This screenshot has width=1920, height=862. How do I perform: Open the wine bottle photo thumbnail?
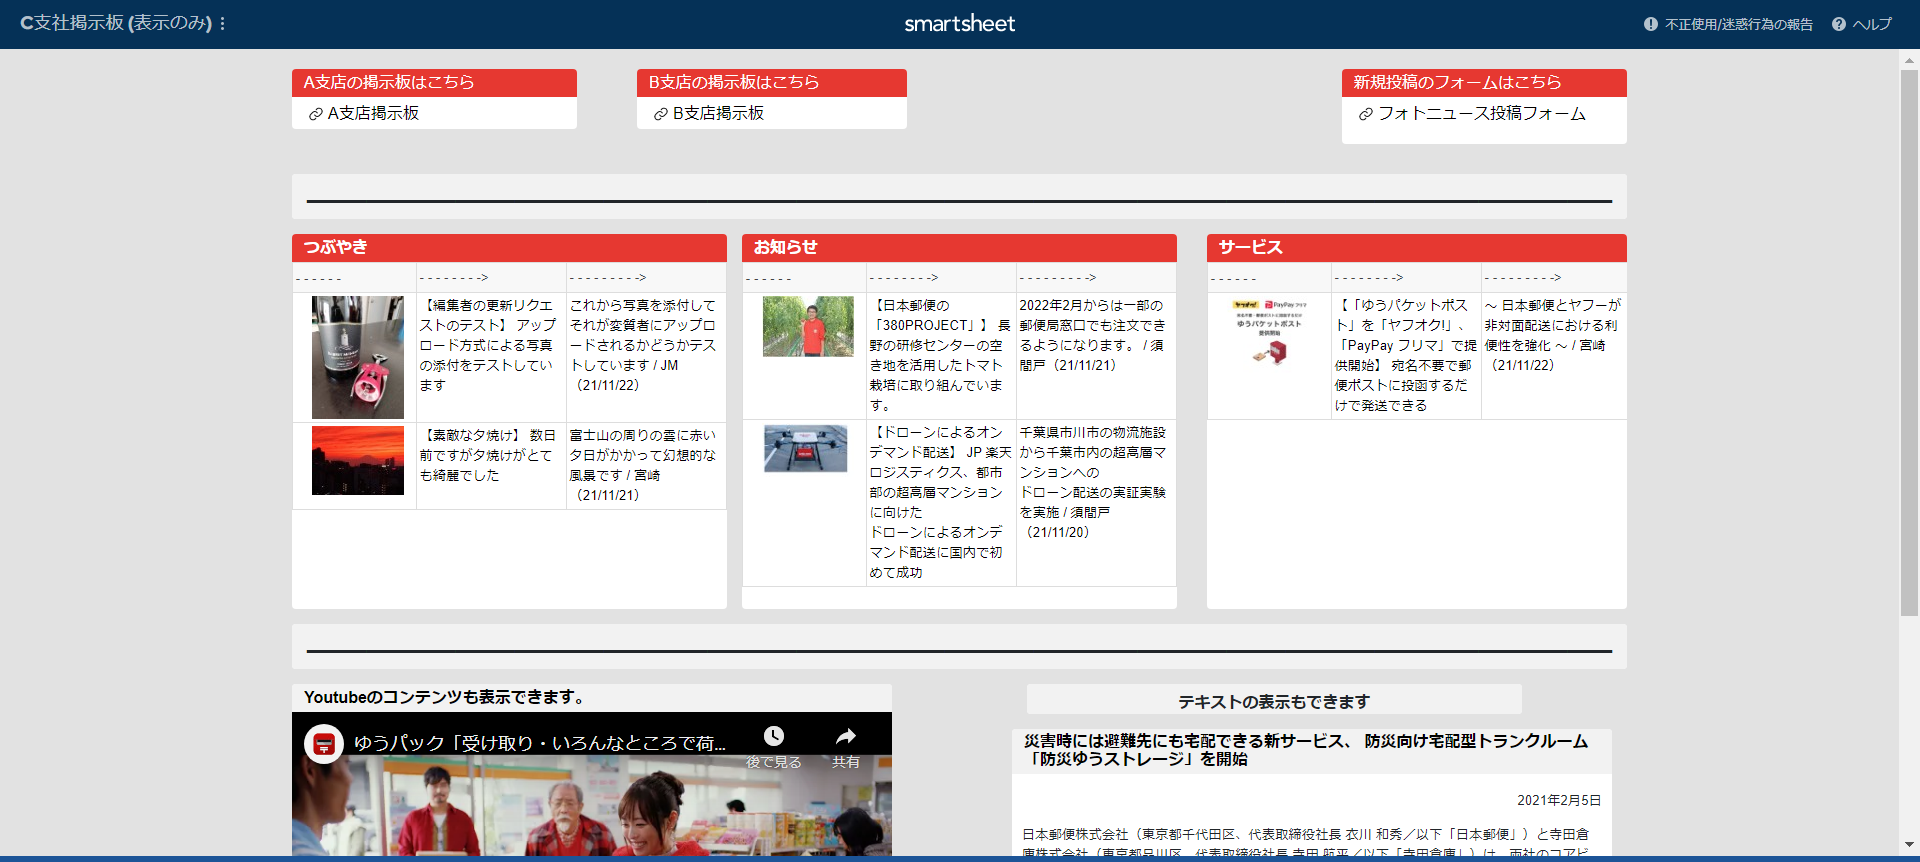(358, 357)
